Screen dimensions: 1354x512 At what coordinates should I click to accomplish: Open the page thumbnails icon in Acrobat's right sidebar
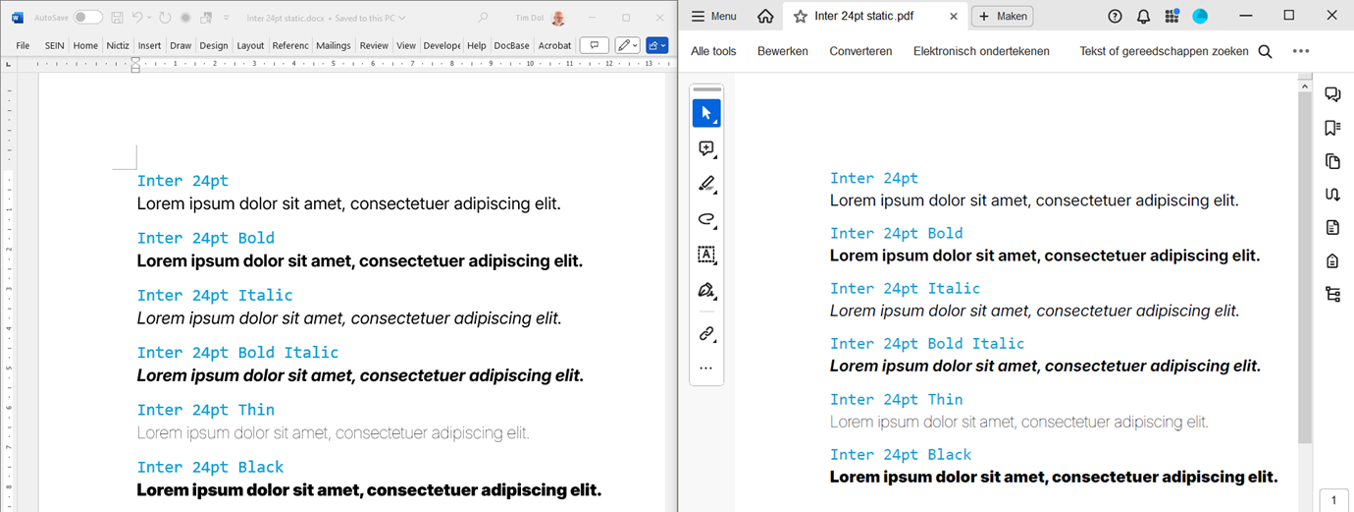1332,161
